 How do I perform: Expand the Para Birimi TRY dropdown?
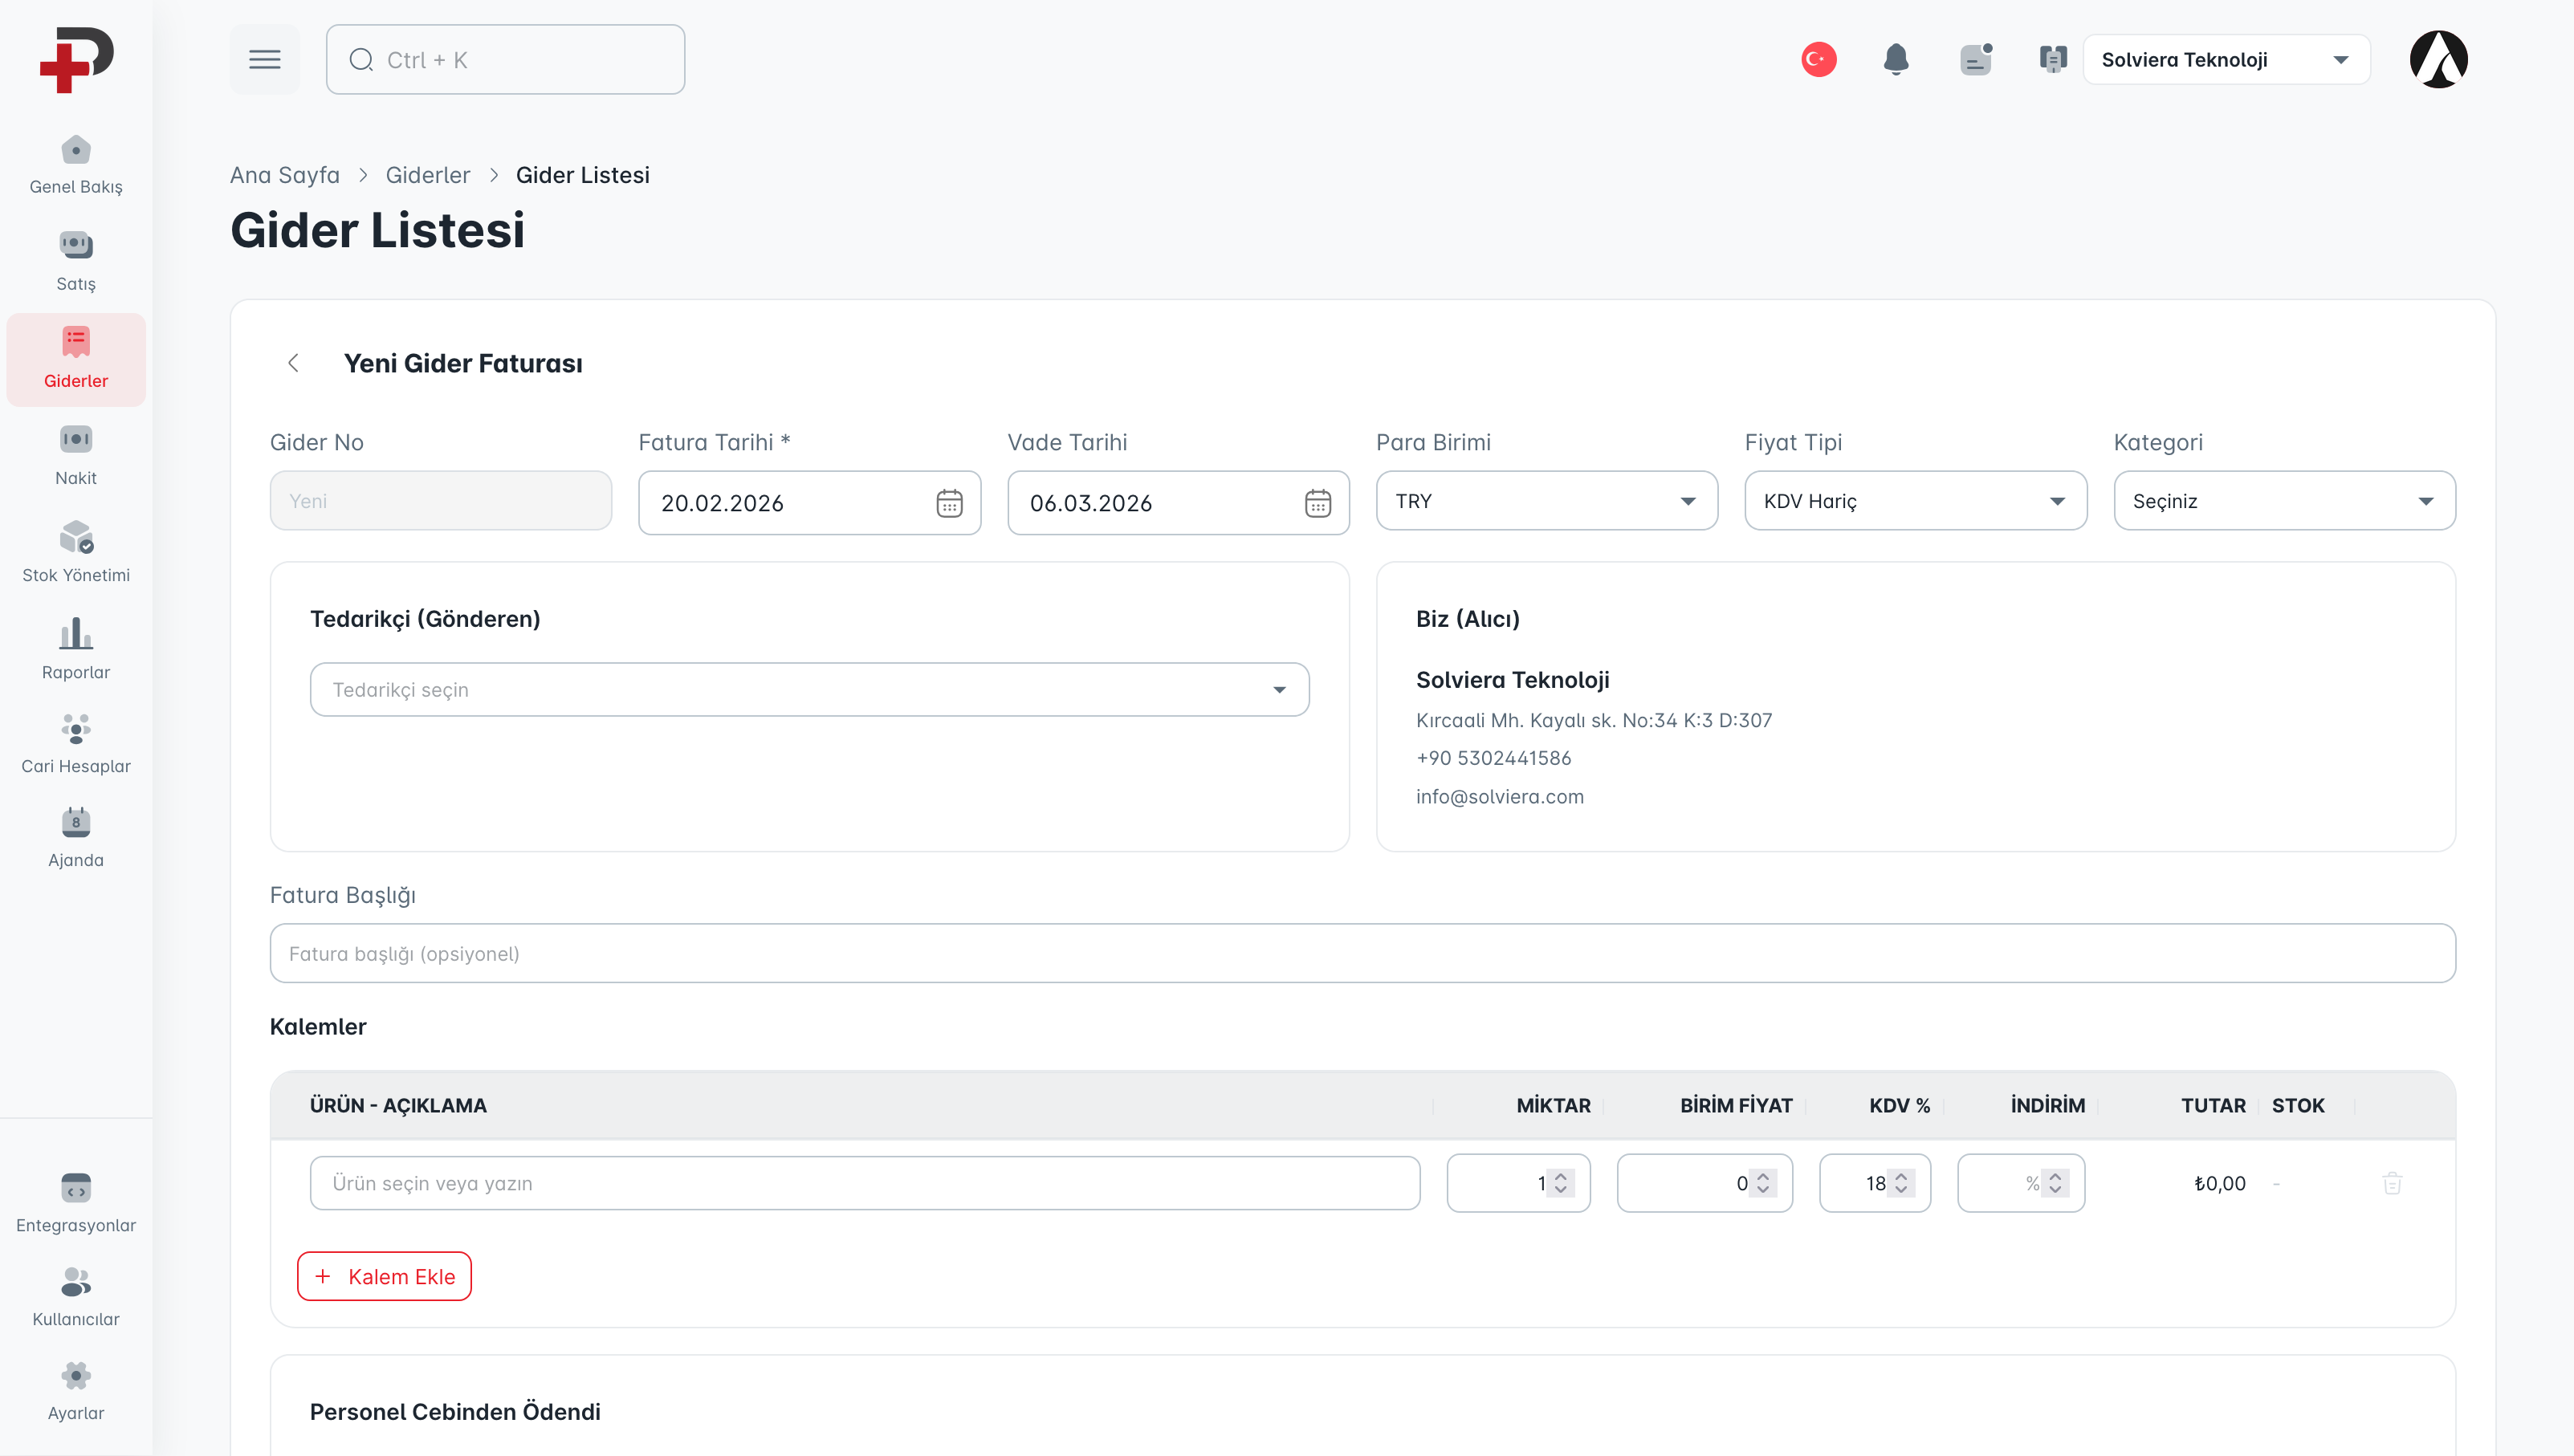1546,501
